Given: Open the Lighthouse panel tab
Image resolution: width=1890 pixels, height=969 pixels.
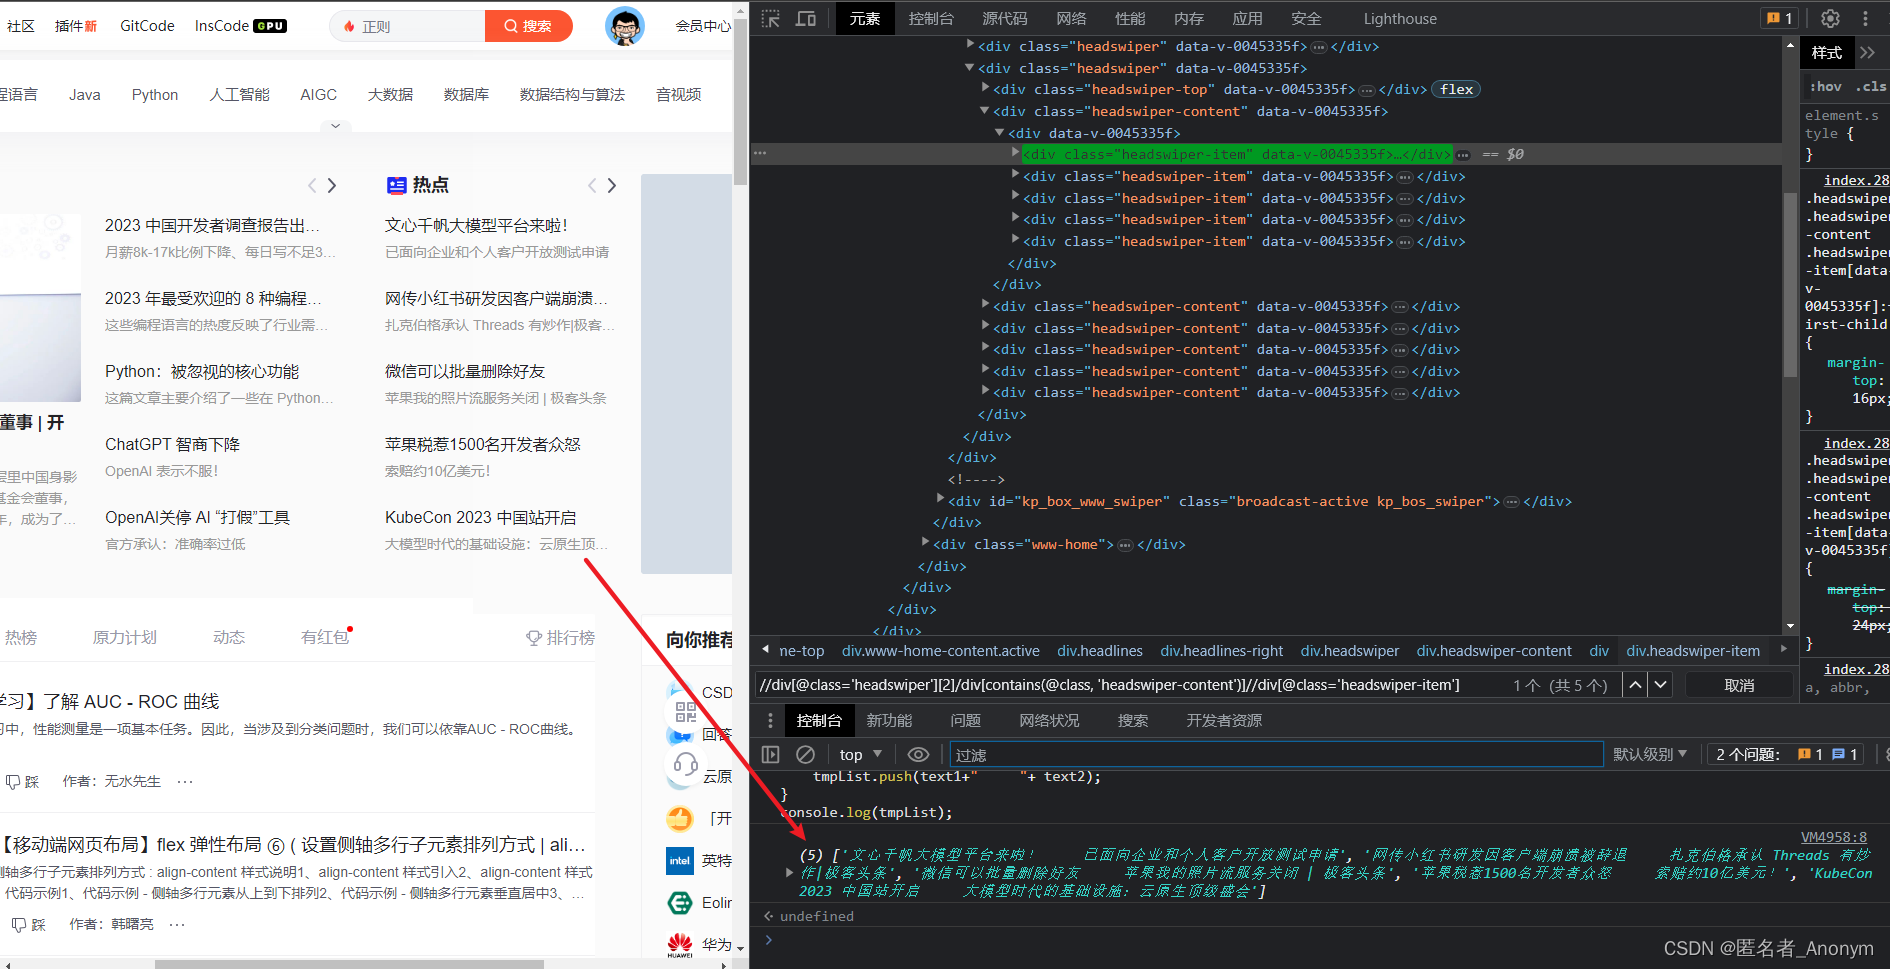Looking at the screenshot, I should tap(1400, 18).
